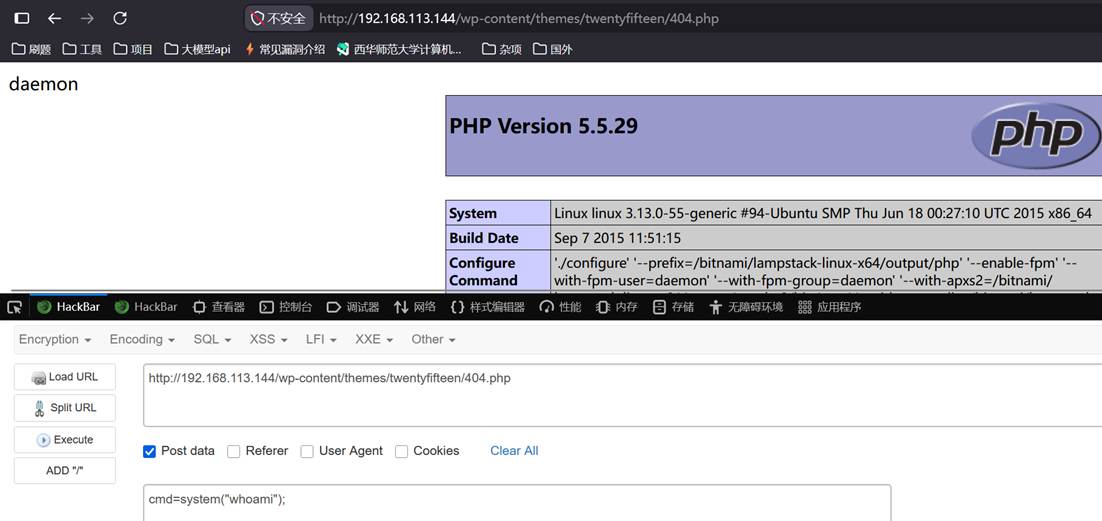Open the 常见漏洞介绍 bookmark
This screenshot has height=521, width=1102.
coord(285,49)
